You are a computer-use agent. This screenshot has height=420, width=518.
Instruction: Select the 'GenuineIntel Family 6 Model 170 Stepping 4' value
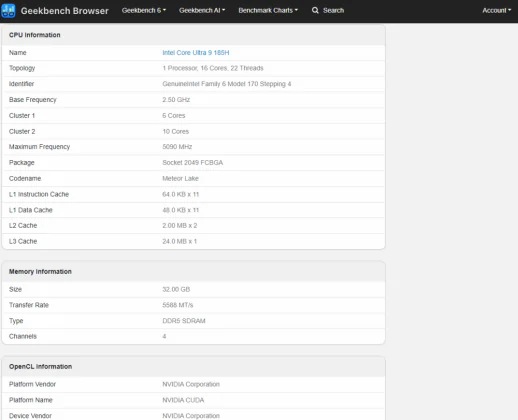(x=227, y=84)
